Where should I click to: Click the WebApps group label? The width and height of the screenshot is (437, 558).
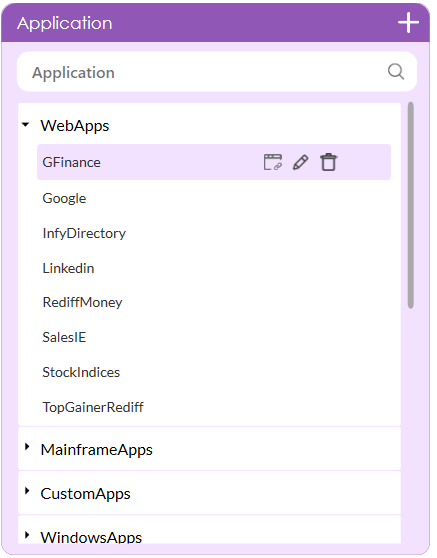[x=75, y=126]
